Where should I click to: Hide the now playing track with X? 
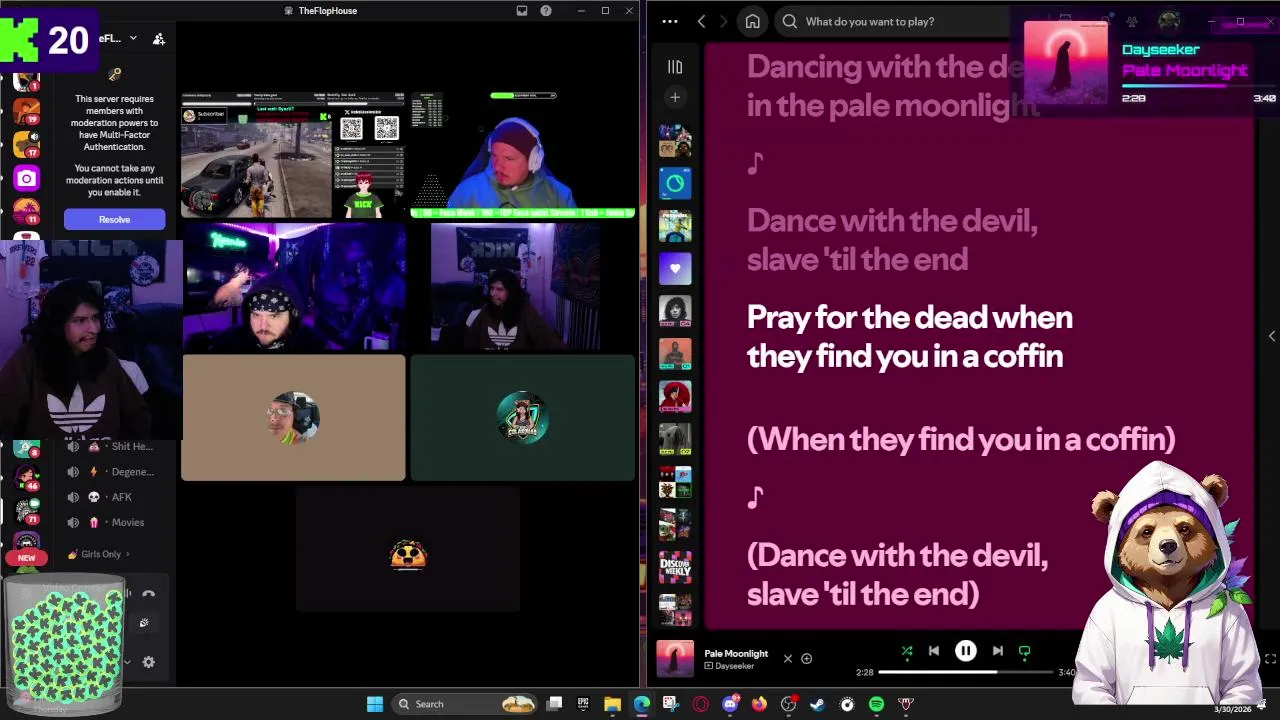[787, 658]
